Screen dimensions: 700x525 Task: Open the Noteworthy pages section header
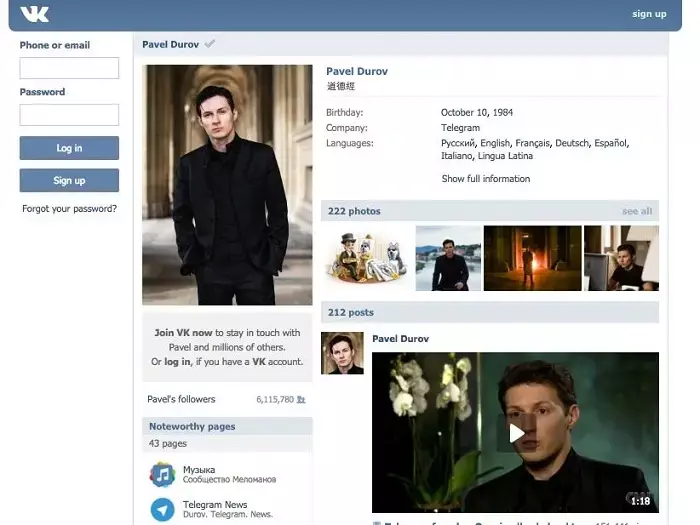click(x=192, y=426)
